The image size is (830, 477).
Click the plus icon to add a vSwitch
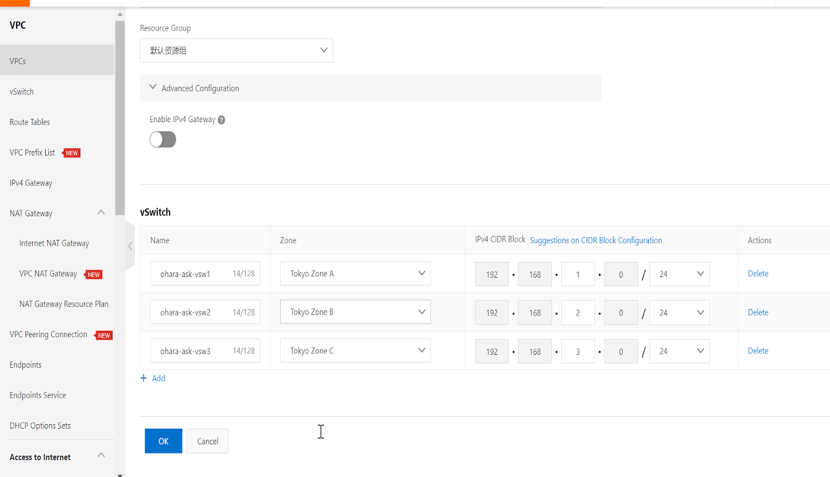point(144,378)
